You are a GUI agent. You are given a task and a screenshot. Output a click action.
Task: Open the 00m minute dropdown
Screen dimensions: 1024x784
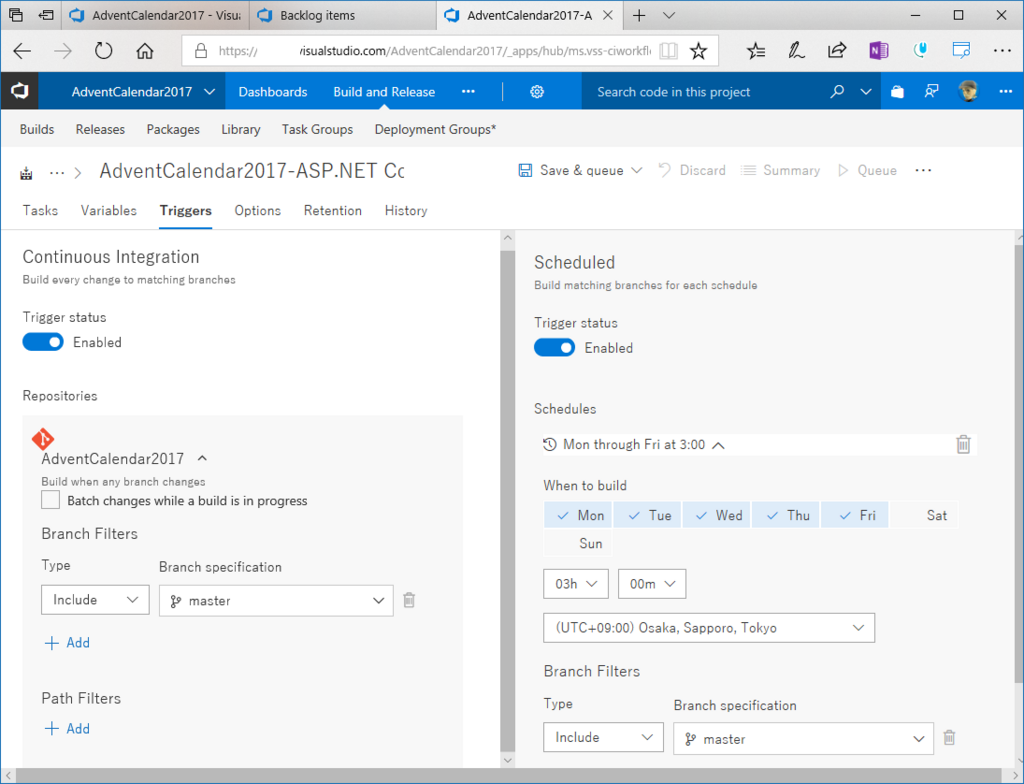tap(652, 584)
